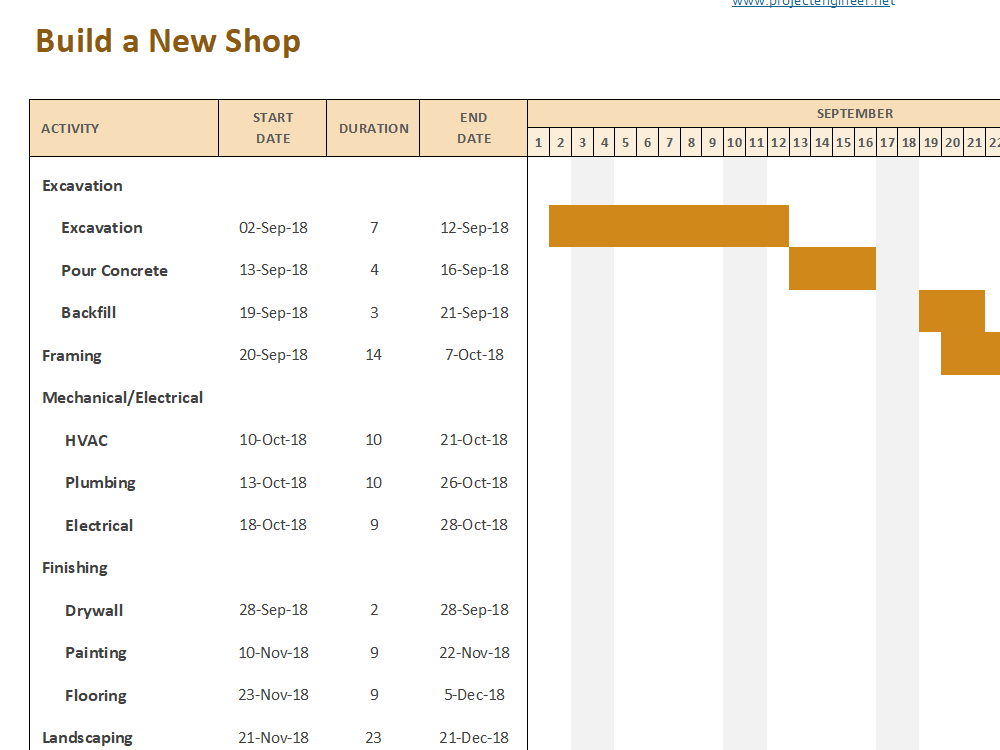This screenshot has width=1000, height=750.
Task: Click the Excavation Gantt bar
Action: click(x=669, y=226)
